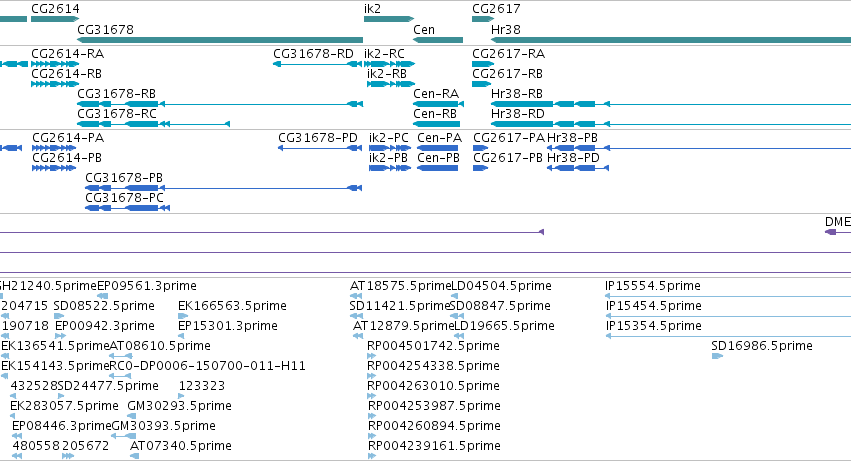
Task: Open EST label SD11421.5prime
Action: [401, 306]
